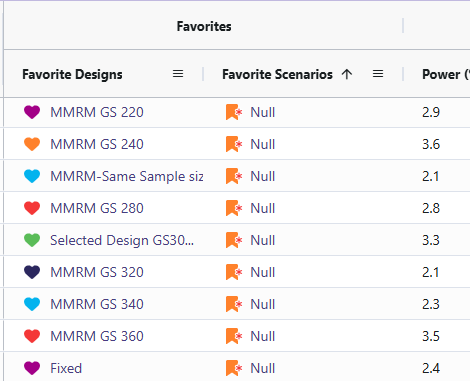This screenshot has width=470, height=381.
Task: Click the blue heart beside MMRM-Same Sample size
Action: [32, 176]
